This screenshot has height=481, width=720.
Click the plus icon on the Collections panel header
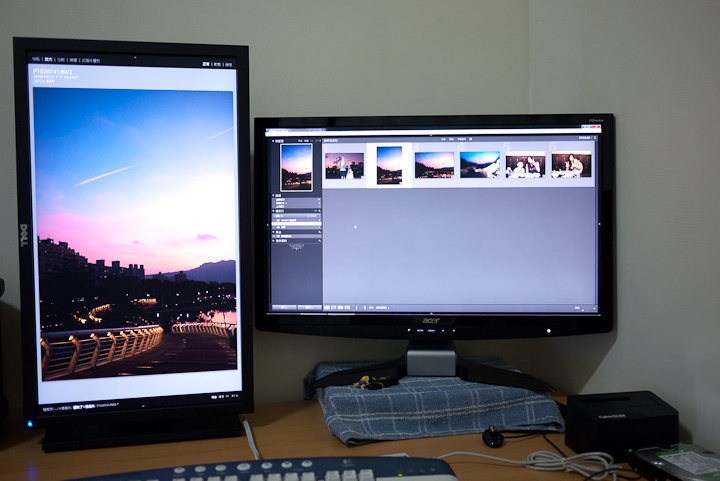pyautogui.click(x=320, y=232)
